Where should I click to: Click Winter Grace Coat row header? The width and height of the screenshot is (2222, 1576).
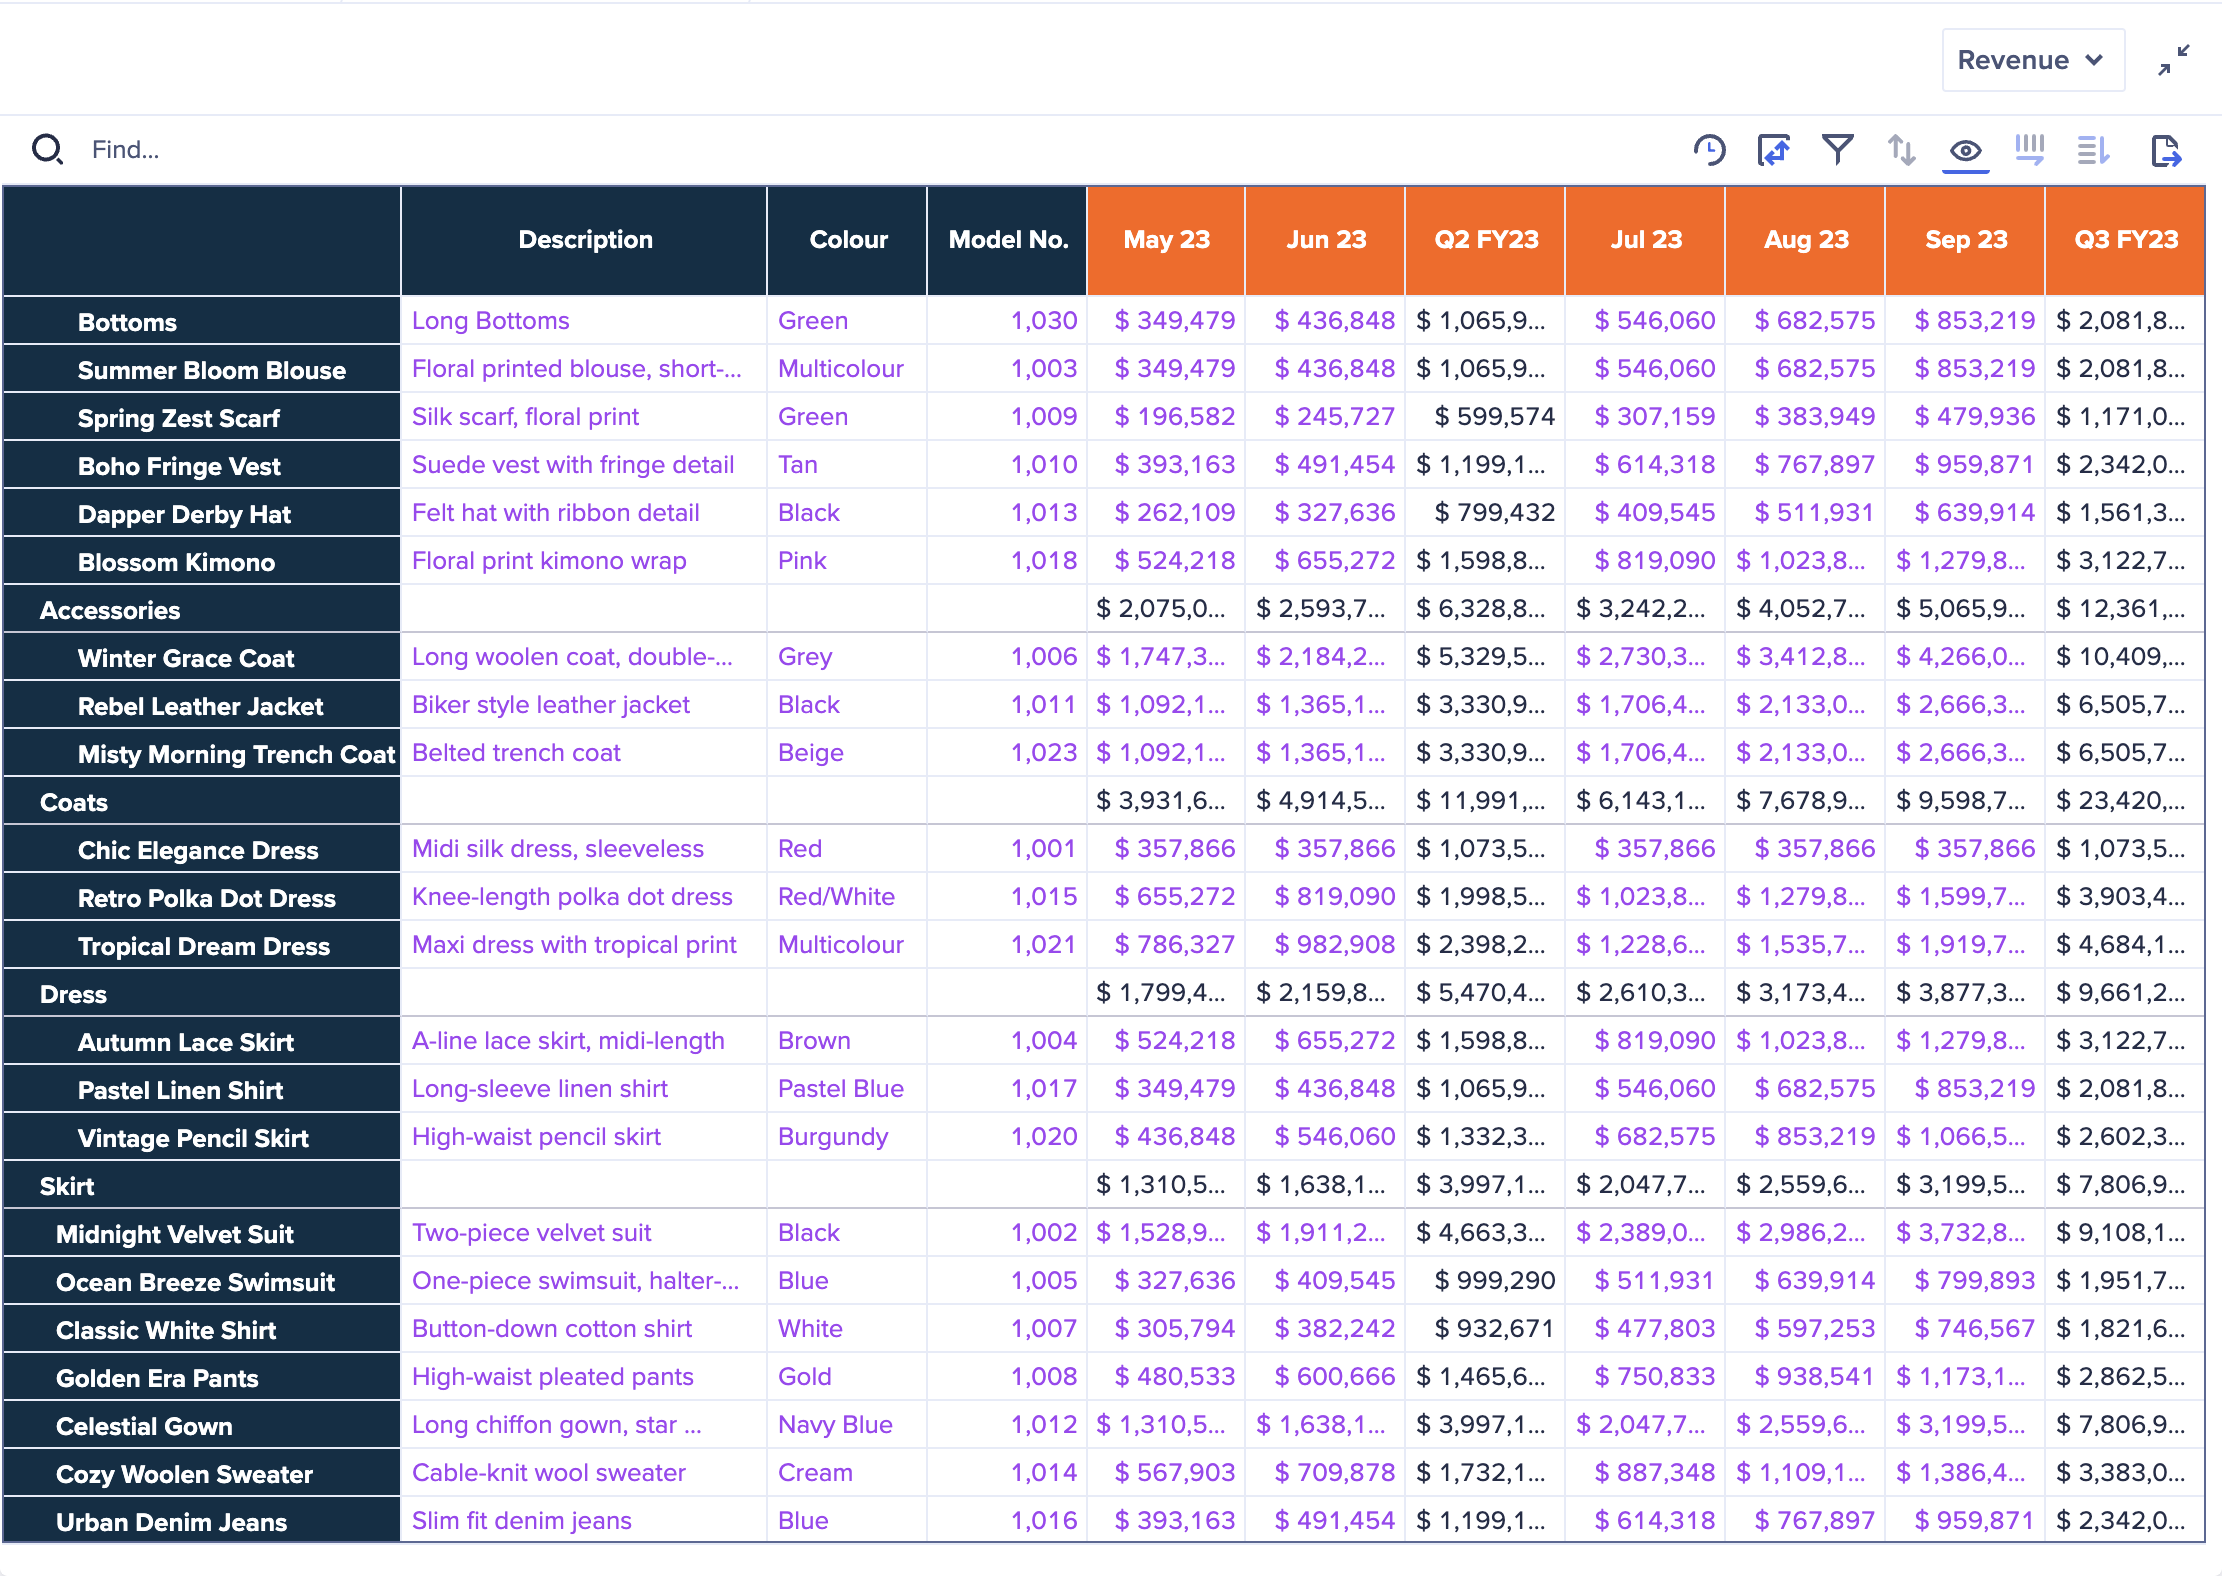point(186,658)
